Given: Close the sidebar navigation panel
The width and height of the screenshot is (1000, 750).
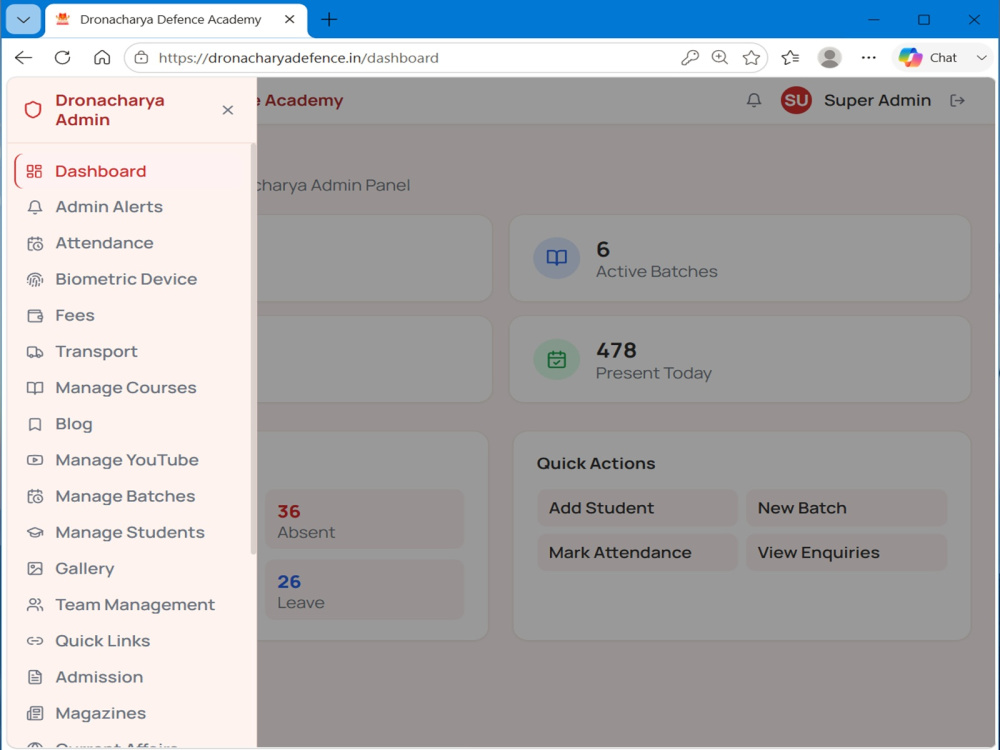Looking at the screenshot, I should click(x=228, y=110).
